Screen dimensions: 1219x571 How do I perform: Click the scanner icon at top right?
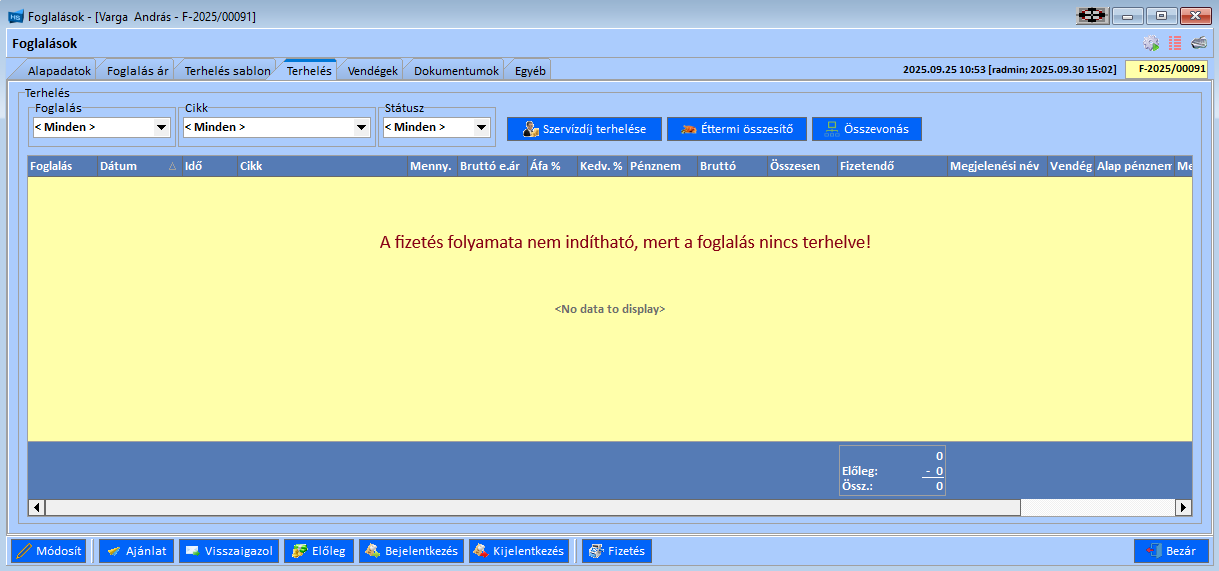pos(1199,43)
